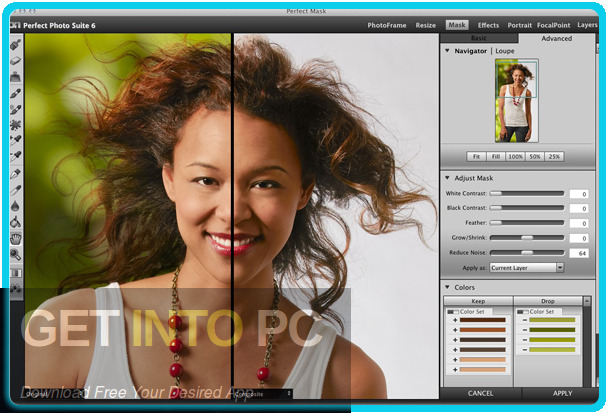Set zoom to 25%
Screen dimensions: 610x413
(x=554, y=156)
